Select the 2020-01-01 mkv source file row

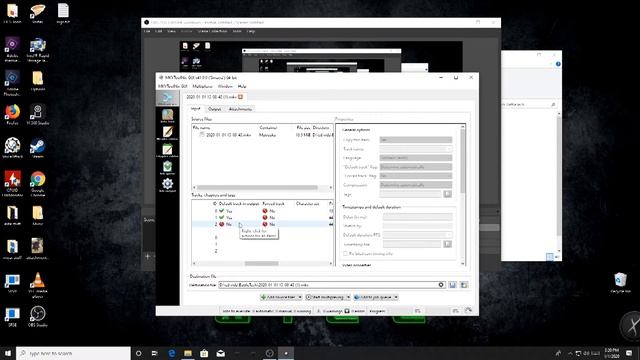(x=262, y=135)
